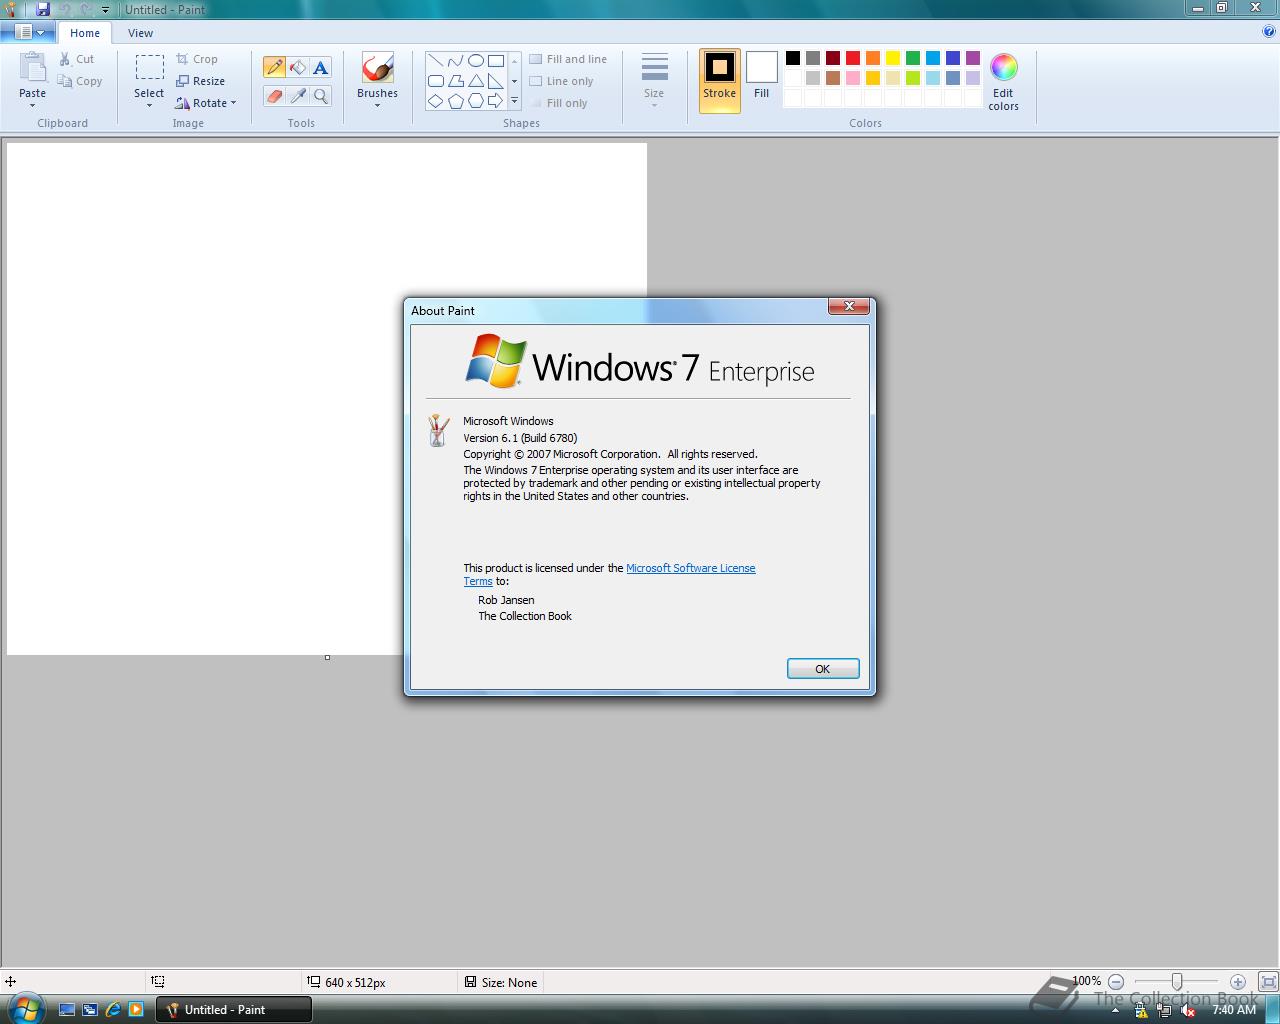This screenshot has height=1024, width=1280.
Task: Choose the Triangle shape
Action: tap(476, 81)
